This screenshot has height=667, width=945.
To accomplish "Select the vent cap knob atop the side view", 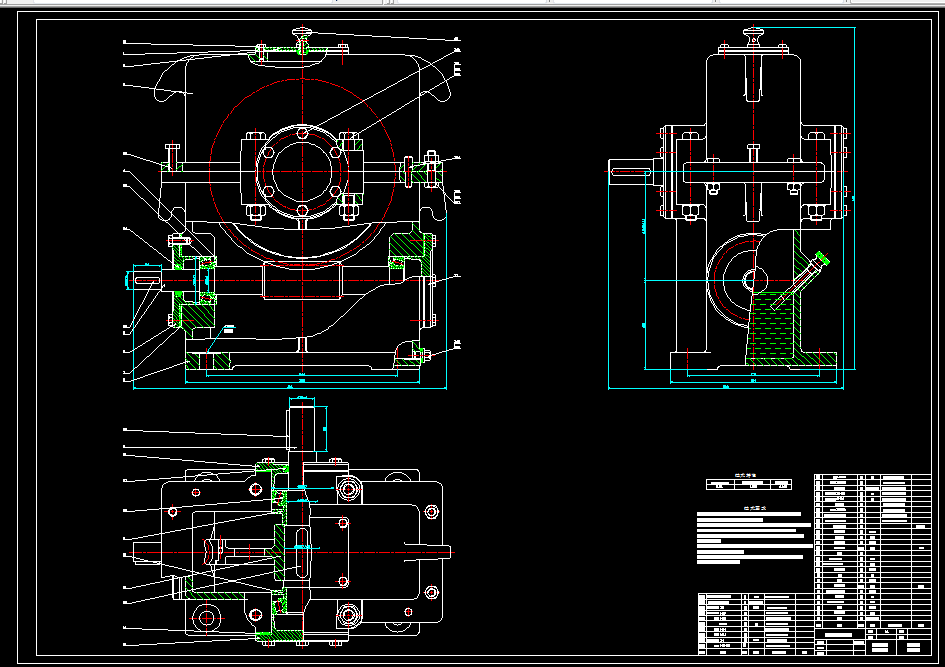I will [753, 37].
